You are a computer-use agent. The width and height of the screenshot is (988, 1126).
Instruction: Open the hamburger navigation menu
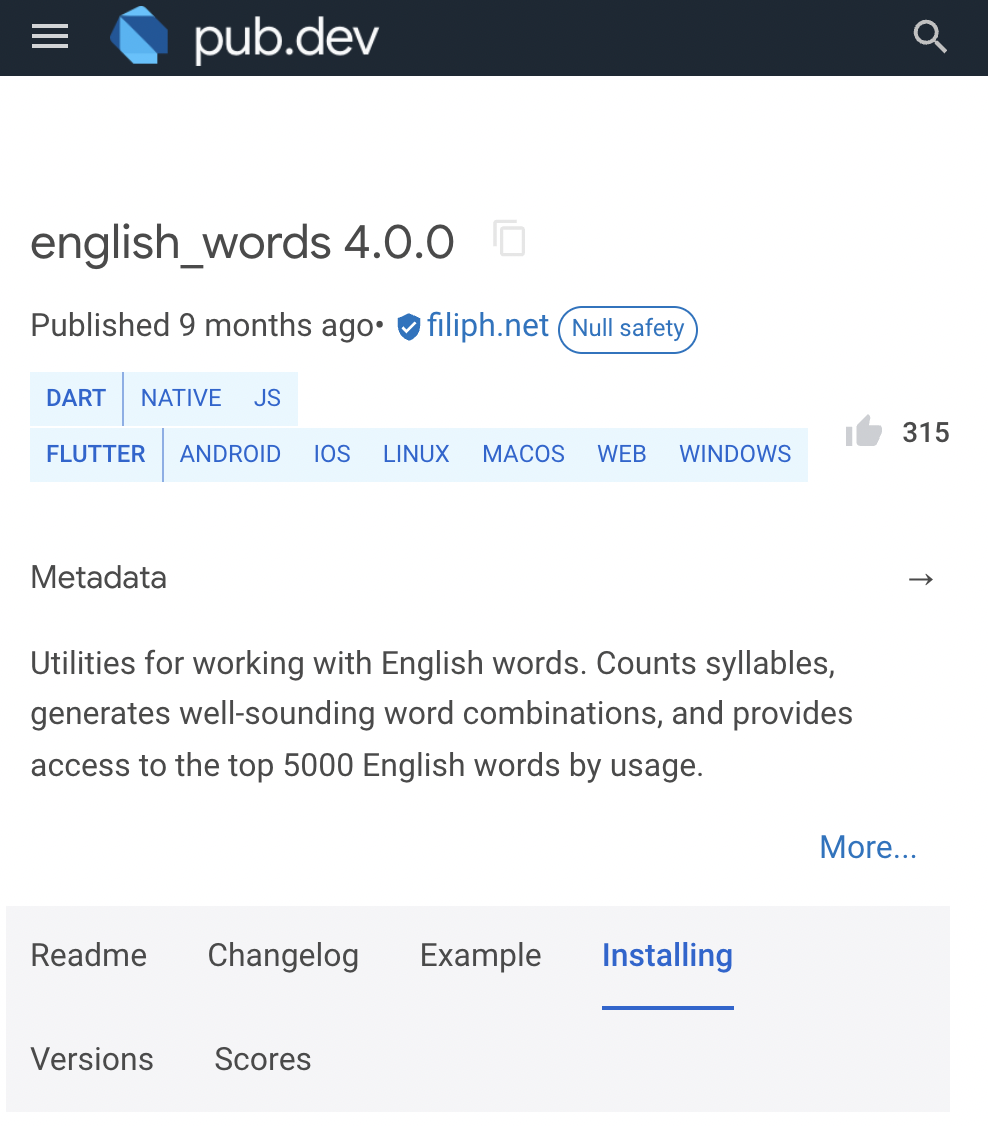point(50,36)
